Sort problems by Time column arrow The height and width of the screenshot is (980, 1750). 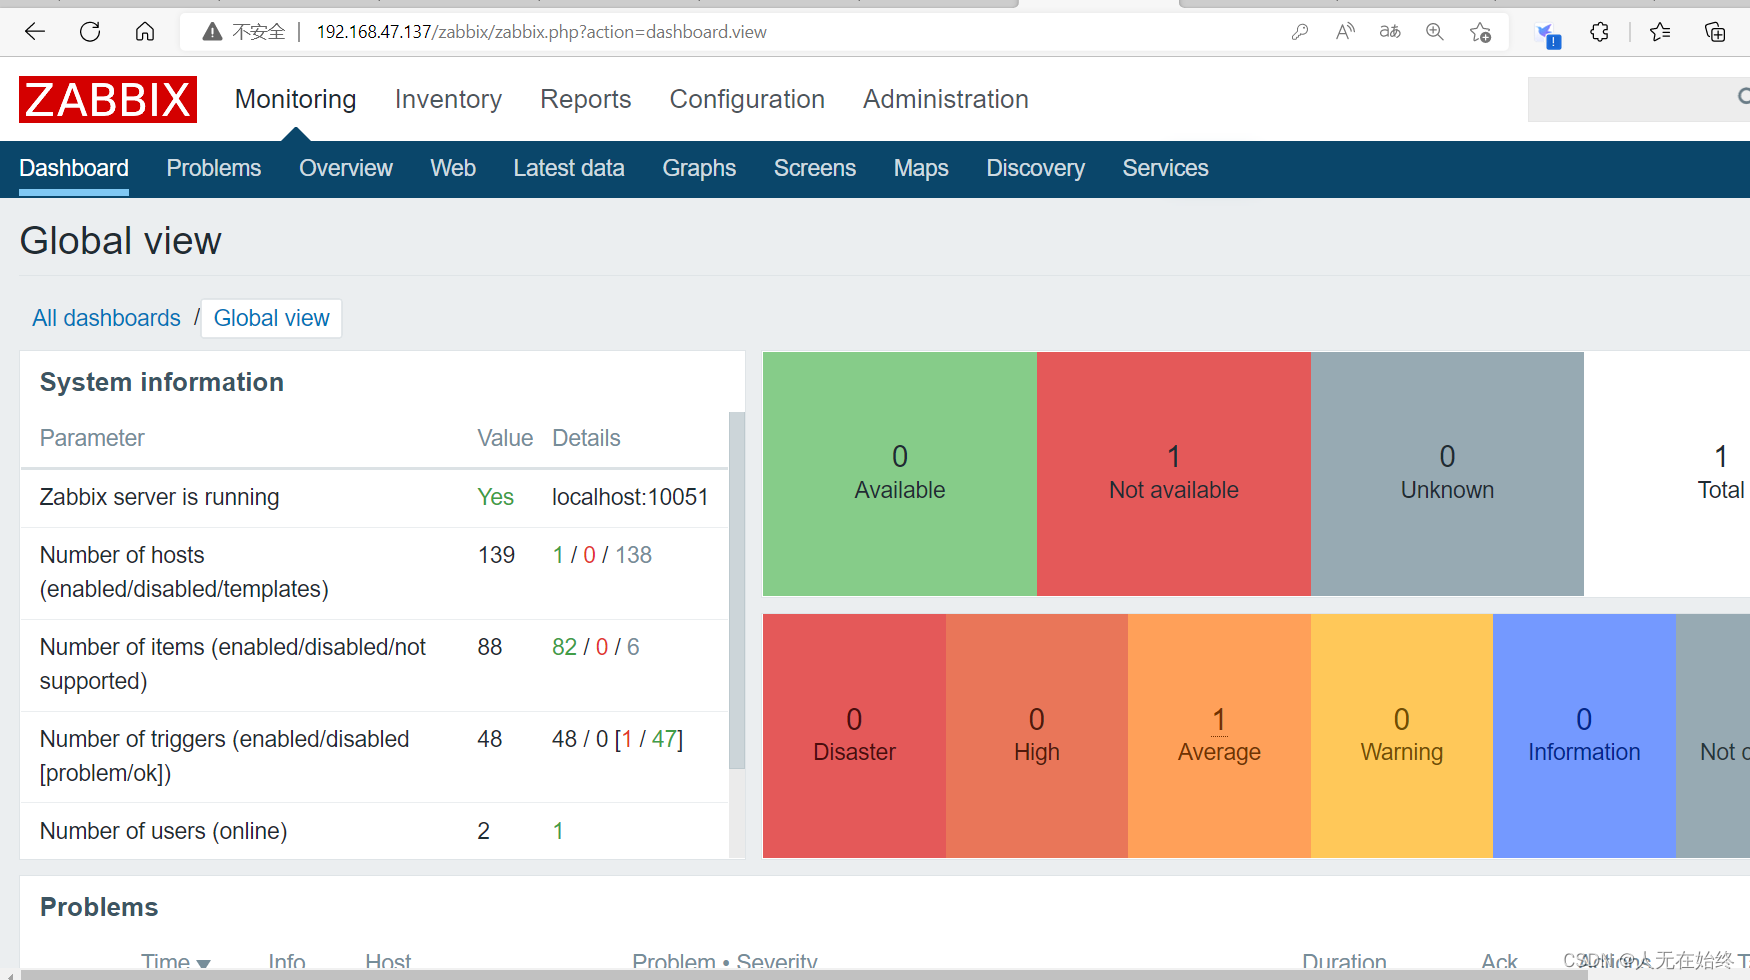pyautogui.click(x=204, y=964)
